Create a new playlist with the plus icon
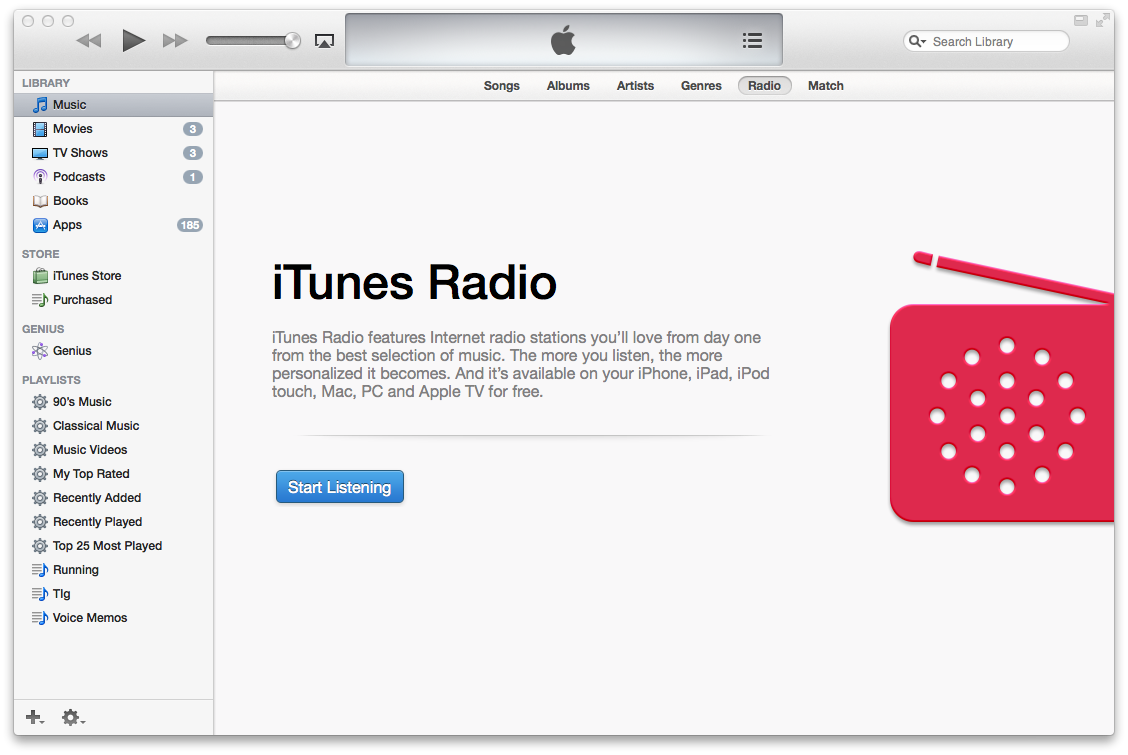Screen dimensions: 1128x755 tap(33, 717)
